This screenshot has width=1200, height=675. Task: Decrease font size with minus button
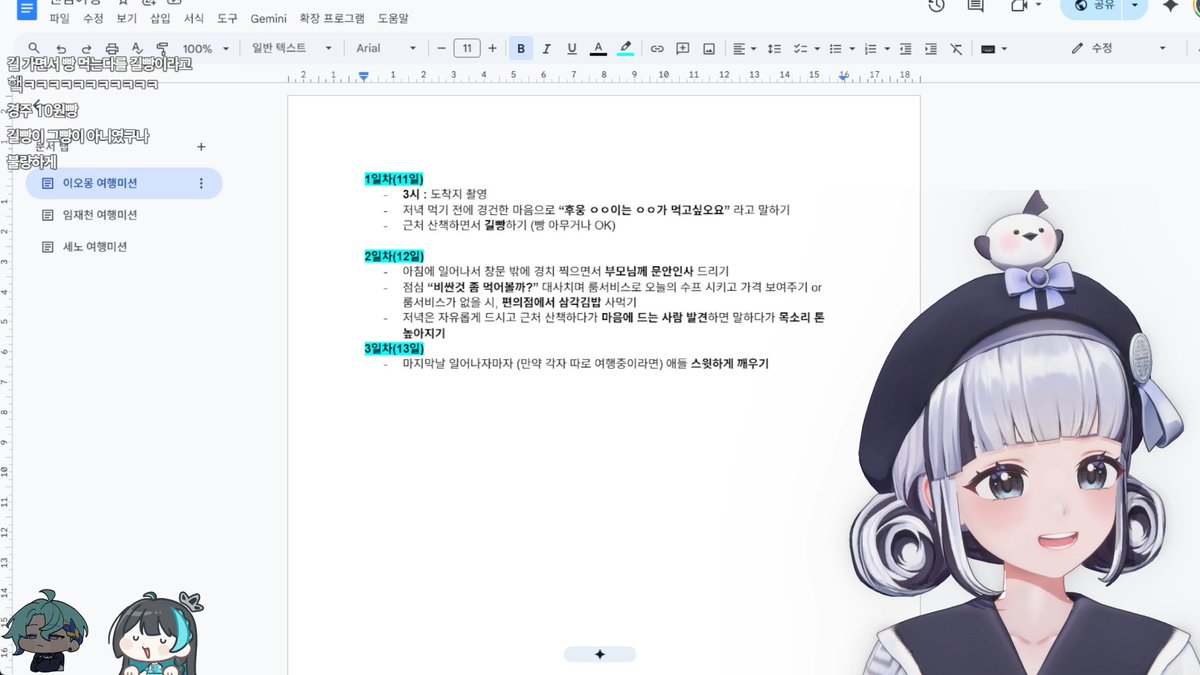(441, 48)
